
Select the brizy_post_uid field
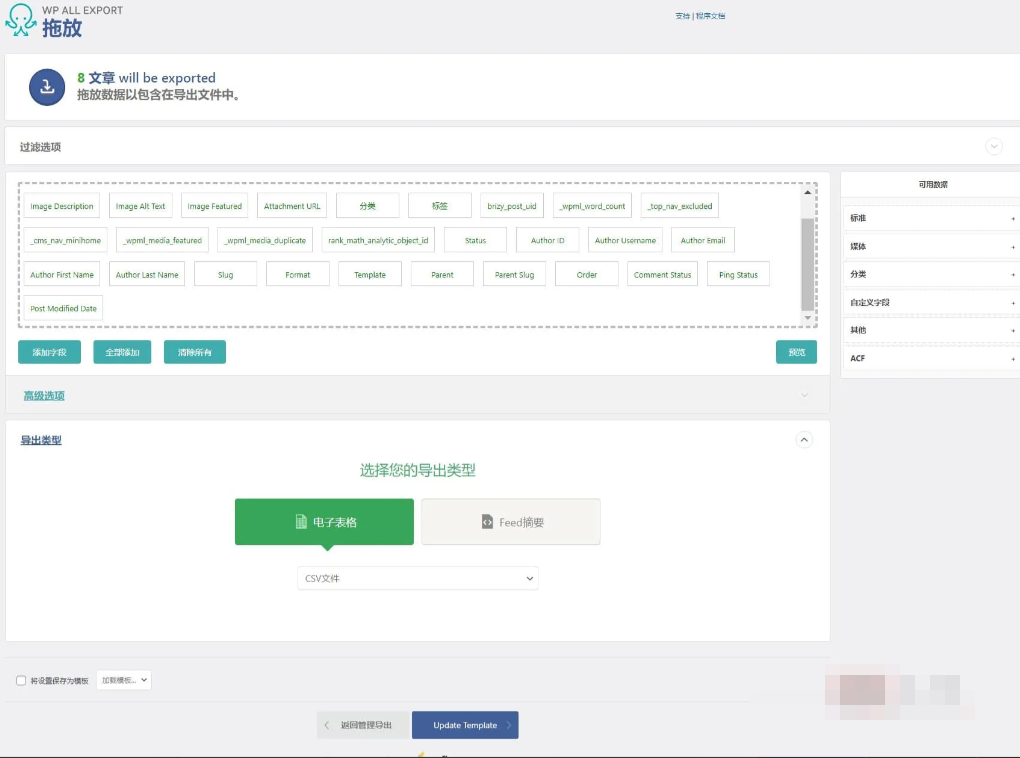[x=512, y=206]
